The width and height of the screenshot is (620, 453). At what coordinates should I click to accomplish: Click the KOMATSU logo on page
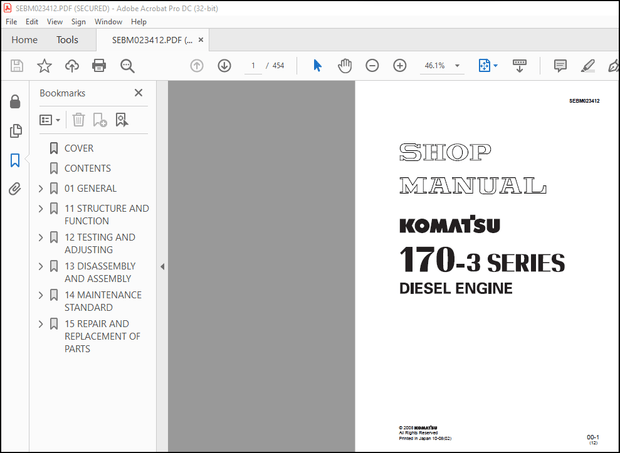[x=450, y=225]
